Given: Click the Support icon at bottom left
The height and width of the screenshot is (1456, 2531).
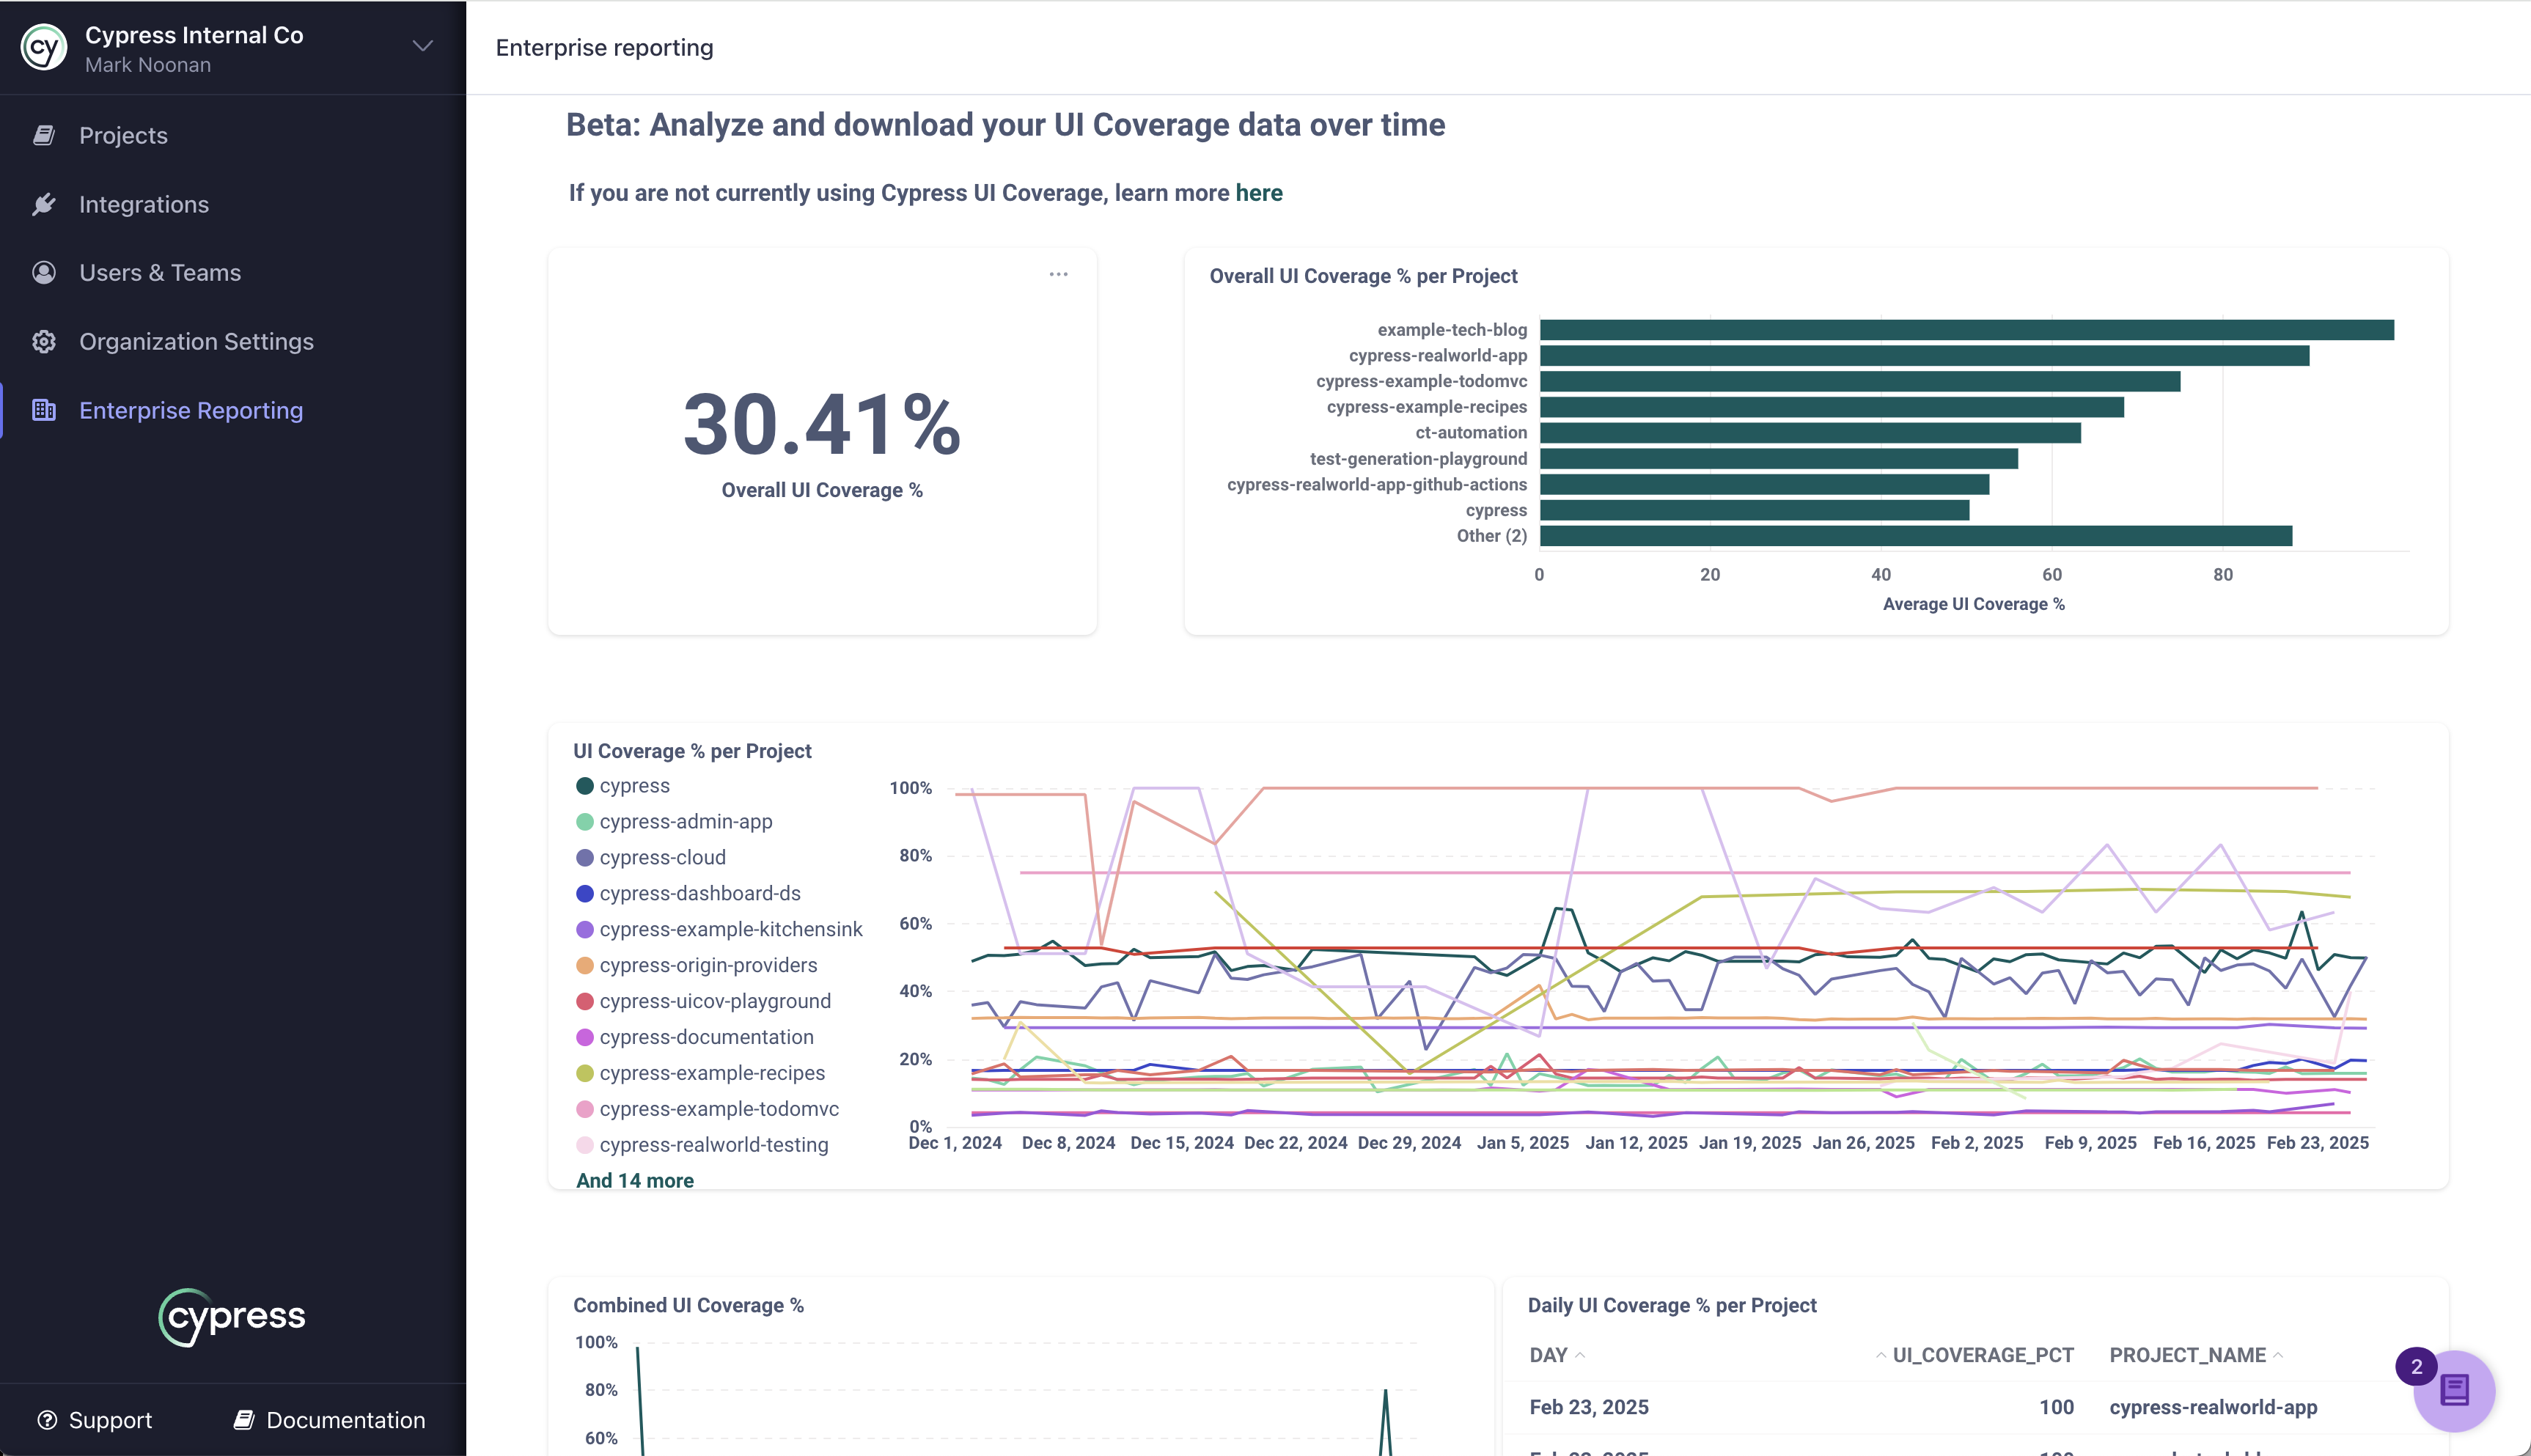Looking at the screenshot, I should 47,1419.
